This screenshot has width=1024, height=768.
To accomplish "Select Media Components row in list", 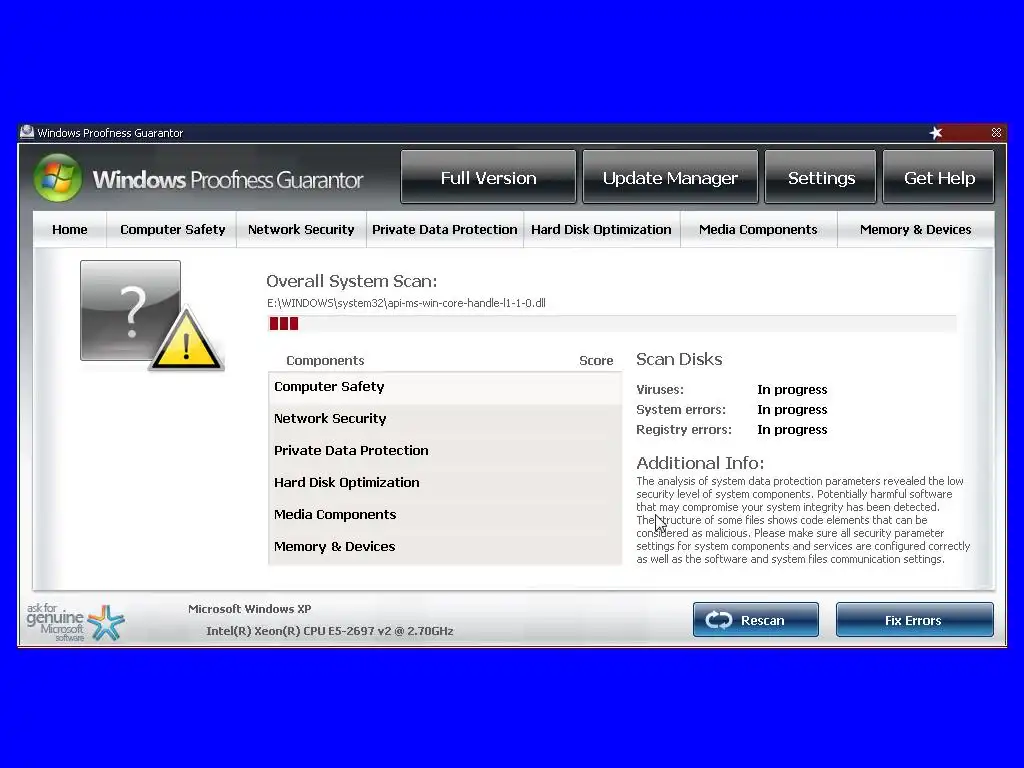I will pyautogui.click(x=445, y=515).
